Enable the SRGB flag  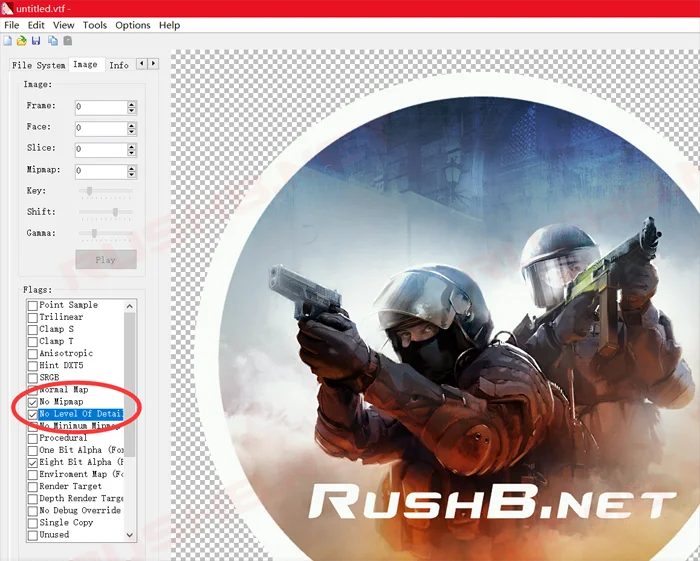point(33,378)
